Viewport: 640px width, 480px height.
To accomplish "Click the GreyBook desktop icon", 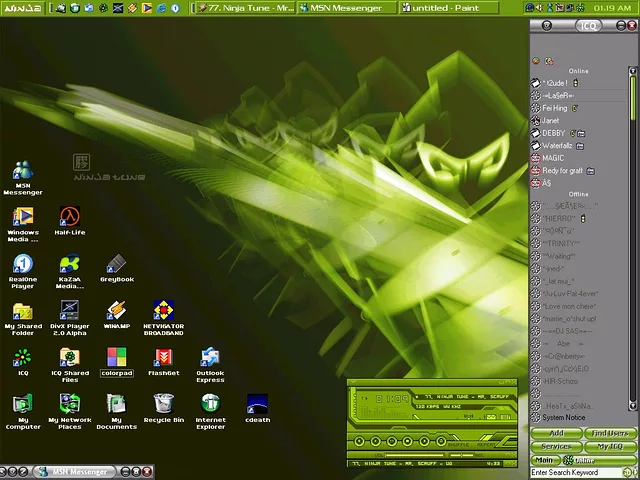I will tap(117, 268).
